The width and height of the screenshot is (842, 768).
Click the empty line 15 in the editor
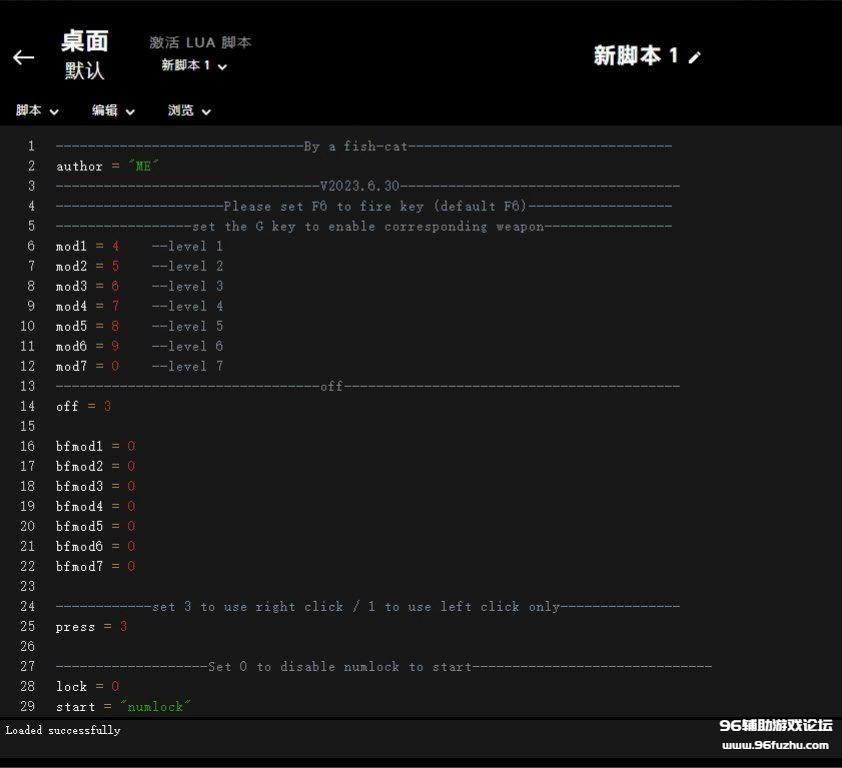tap(300, 426)
